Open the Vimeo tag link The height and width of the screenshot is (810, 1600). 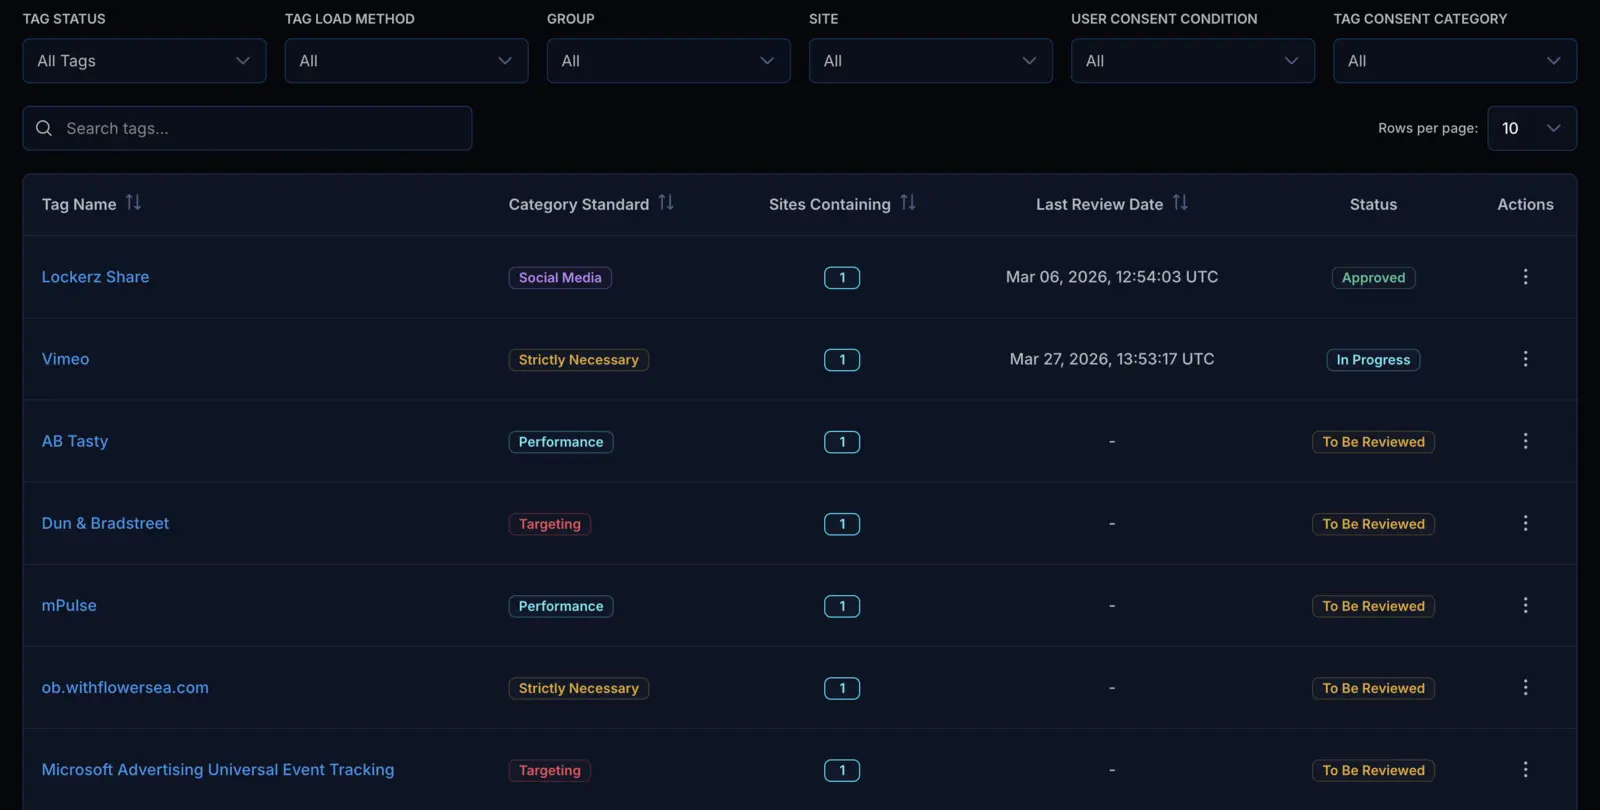[x=65, y=359]
